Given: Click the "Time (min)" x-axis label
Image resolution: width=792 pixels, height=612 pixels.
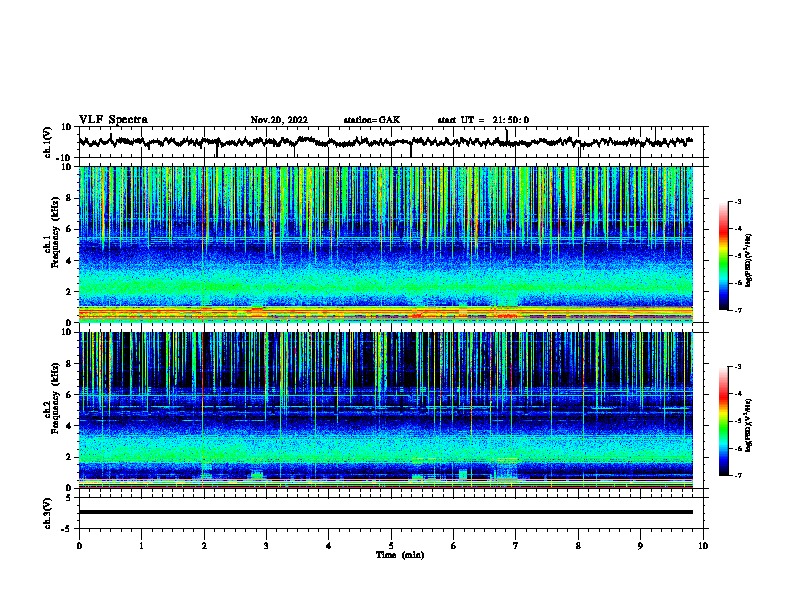Looking at the screenshot, I should [400, 555].
